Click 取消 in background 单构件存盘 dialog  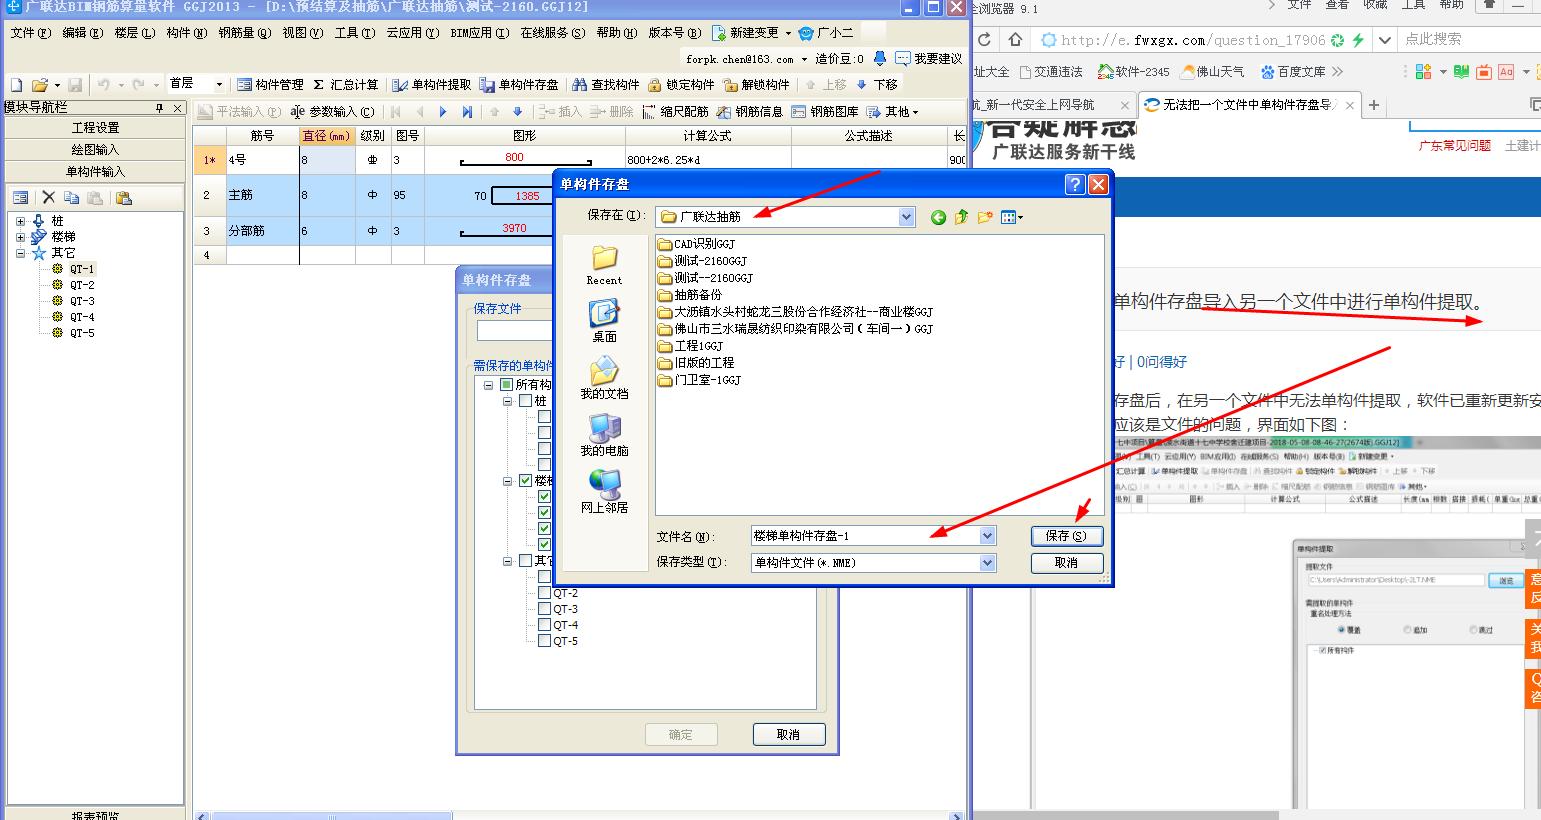[789, 735]
